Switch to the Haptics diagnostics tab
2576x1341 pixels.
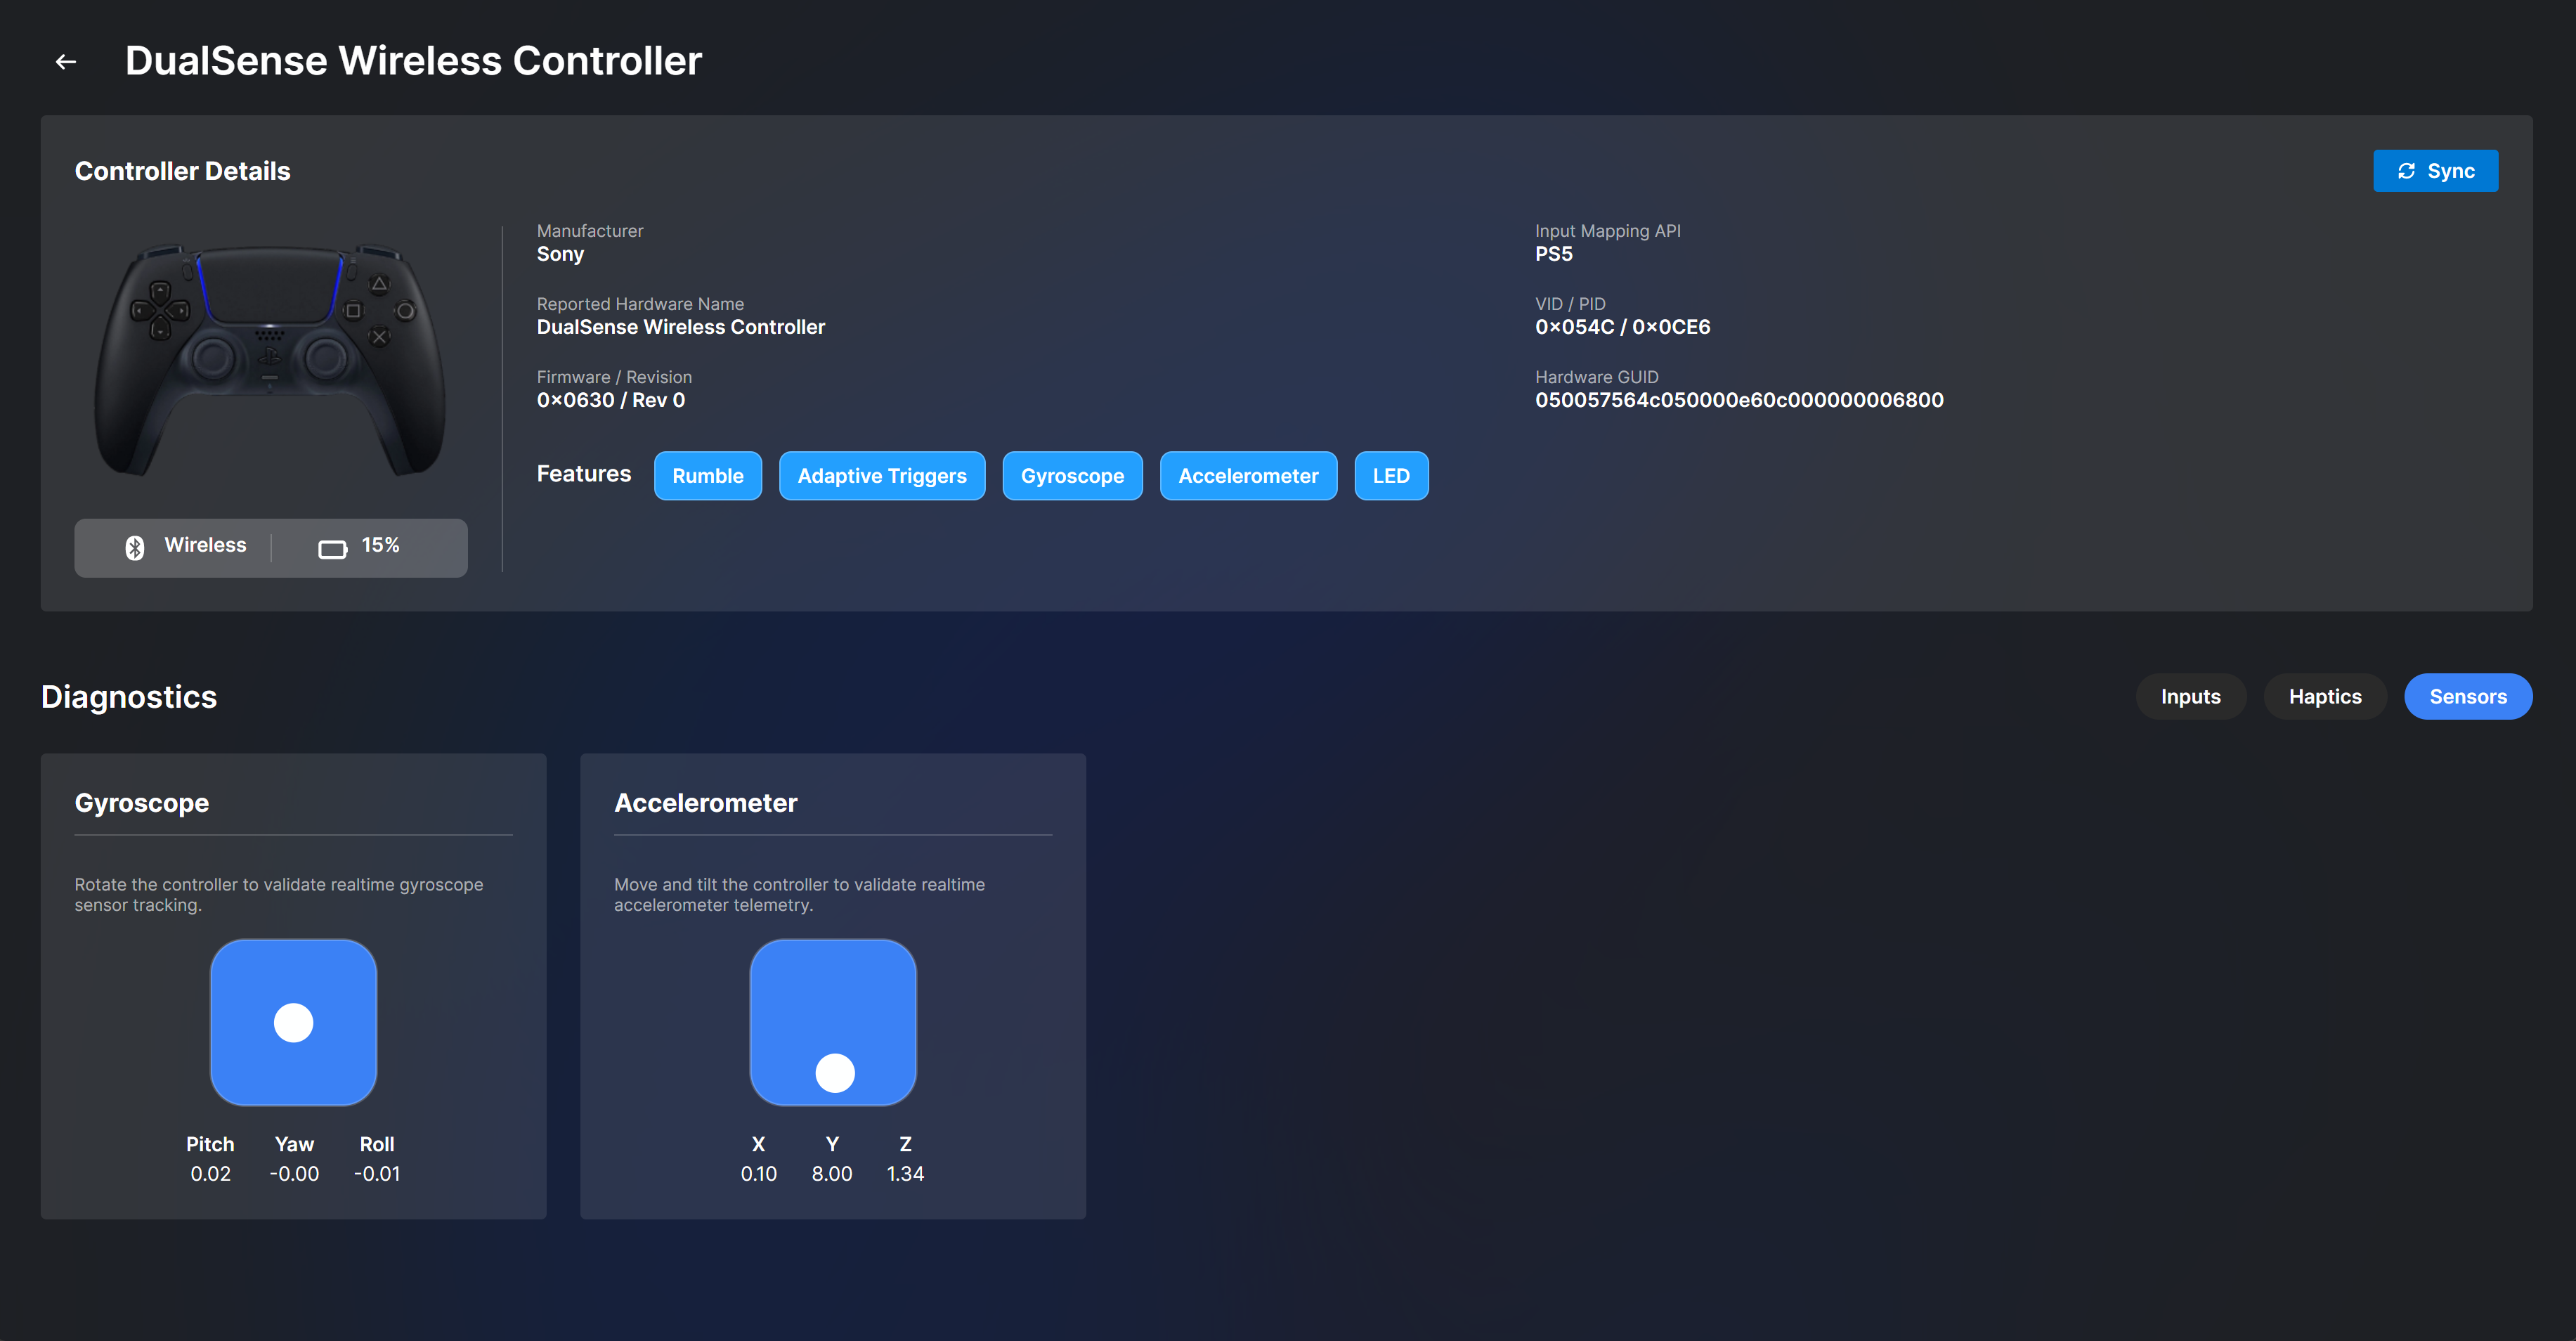click(x=2325, y=697)
